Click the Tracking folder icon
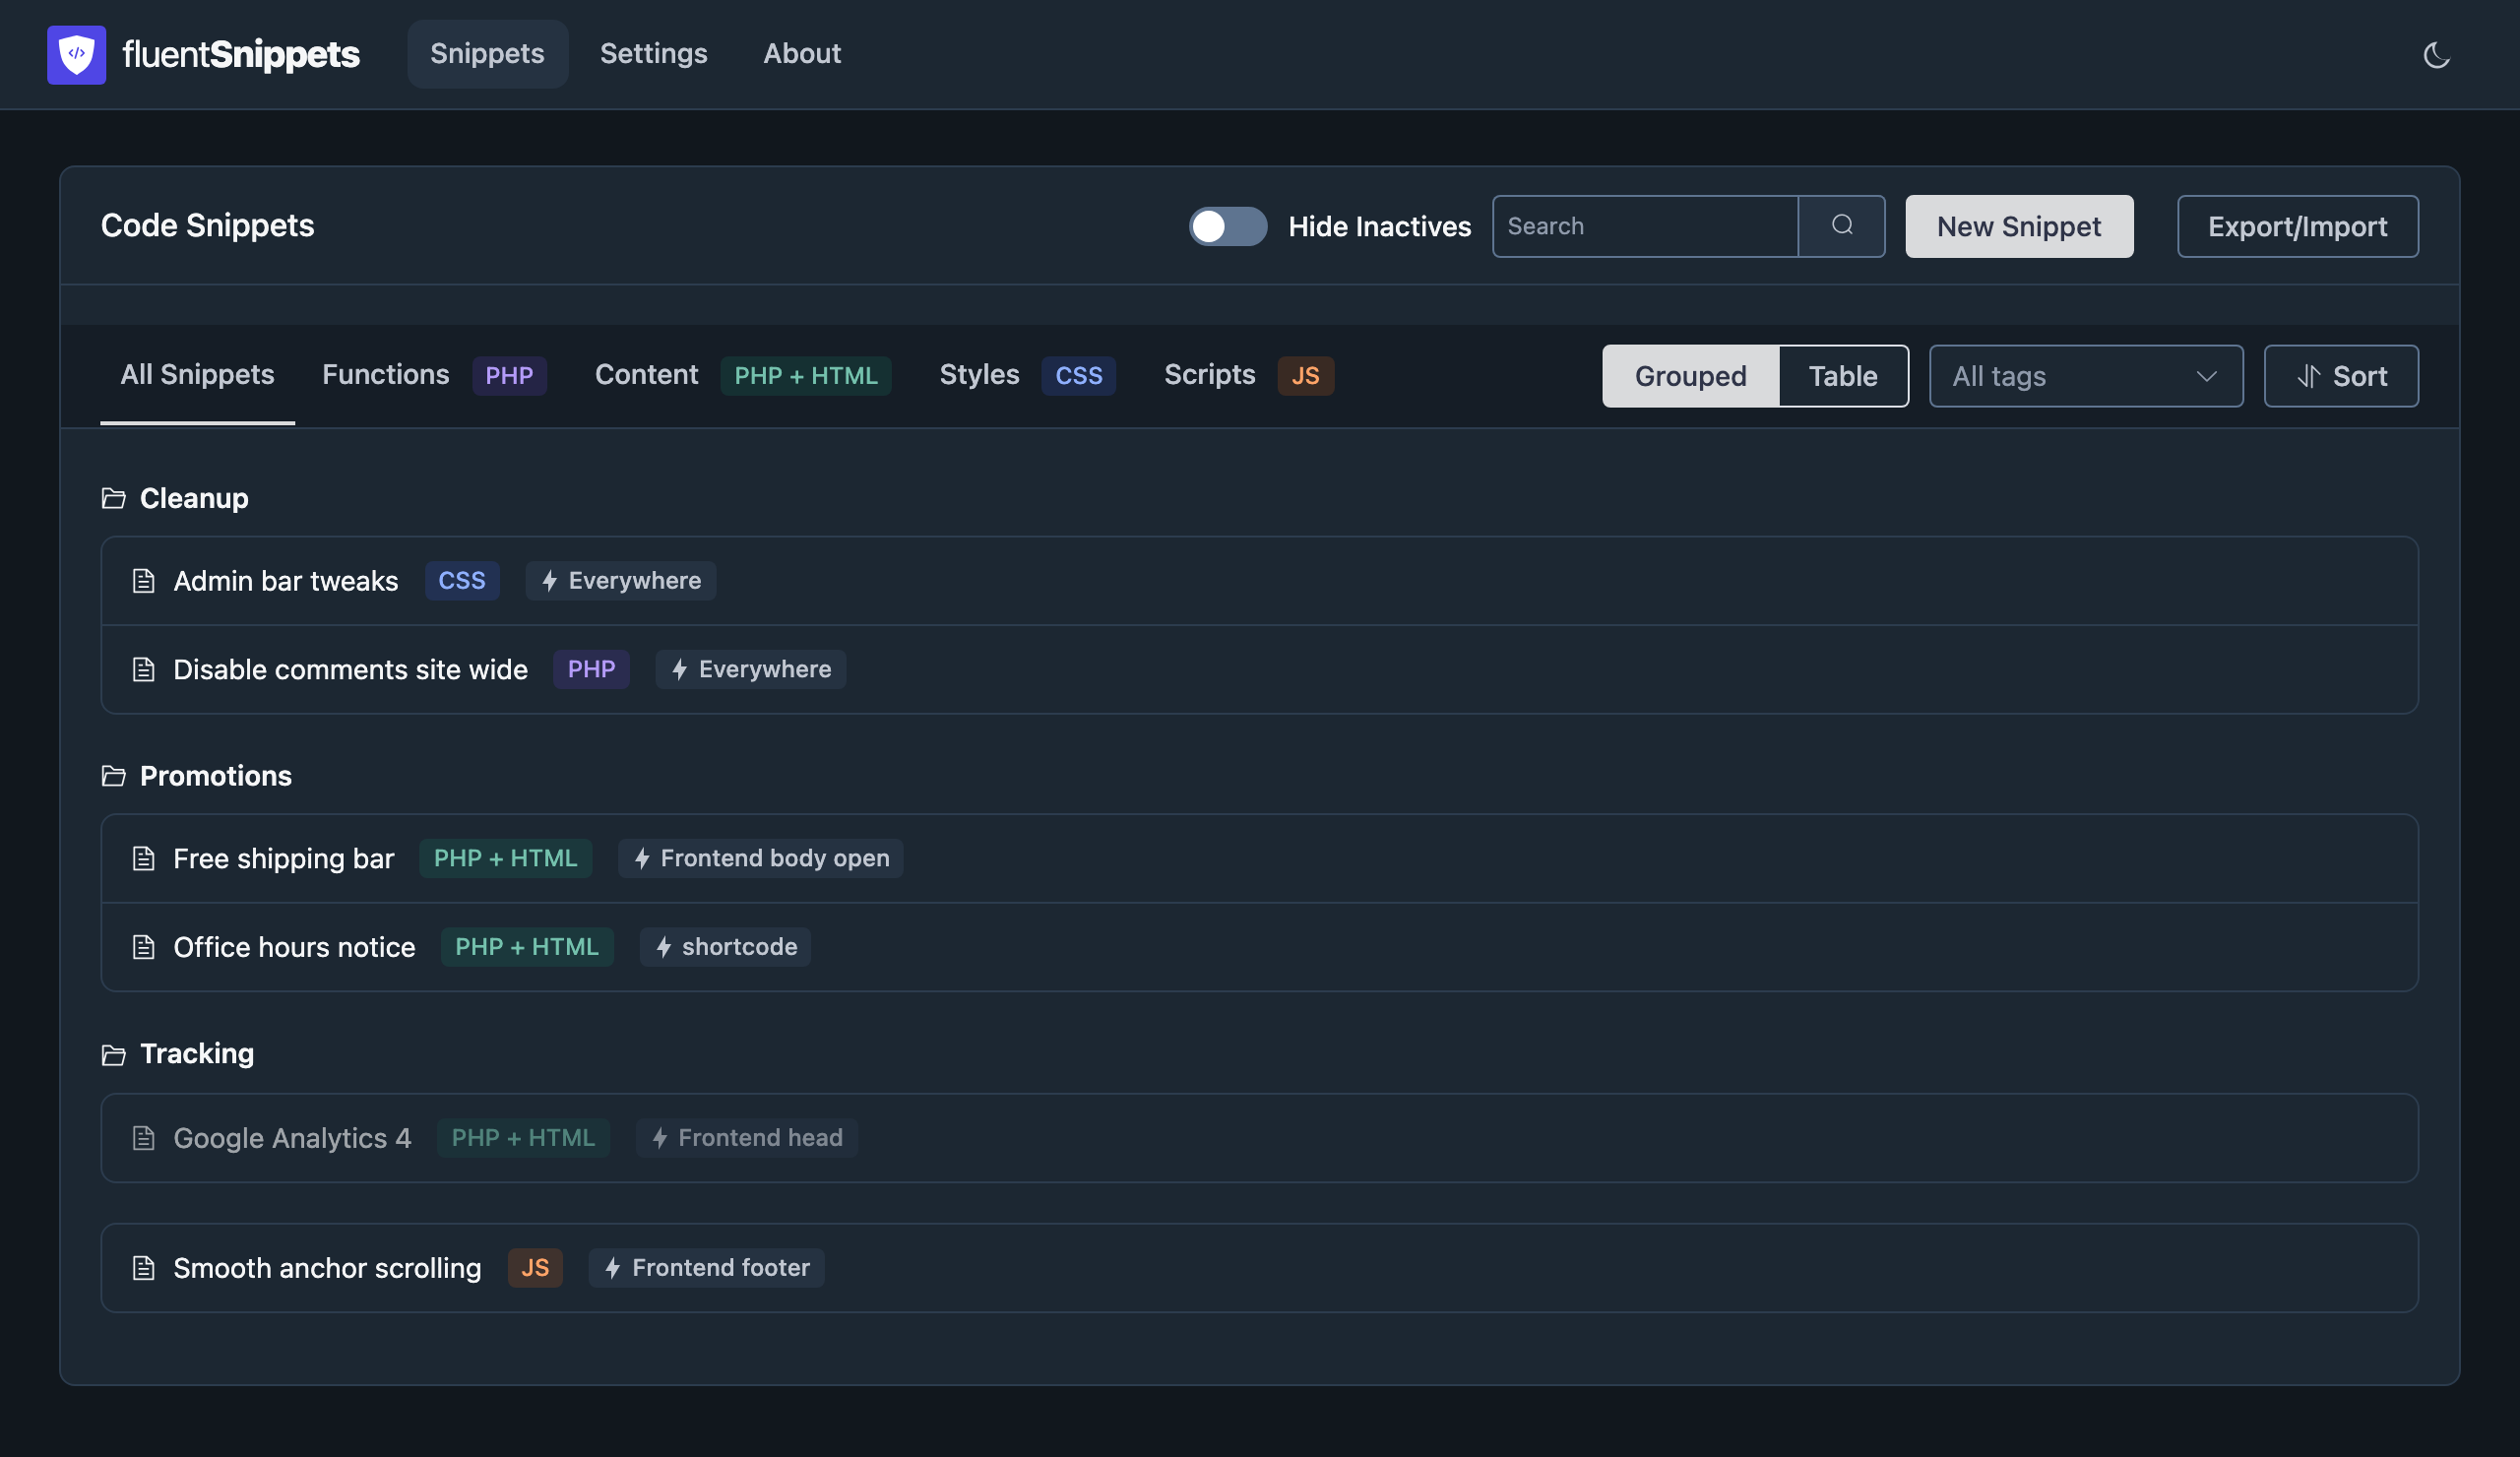Screen dimensions: 2520x1457 point(113,1054)
